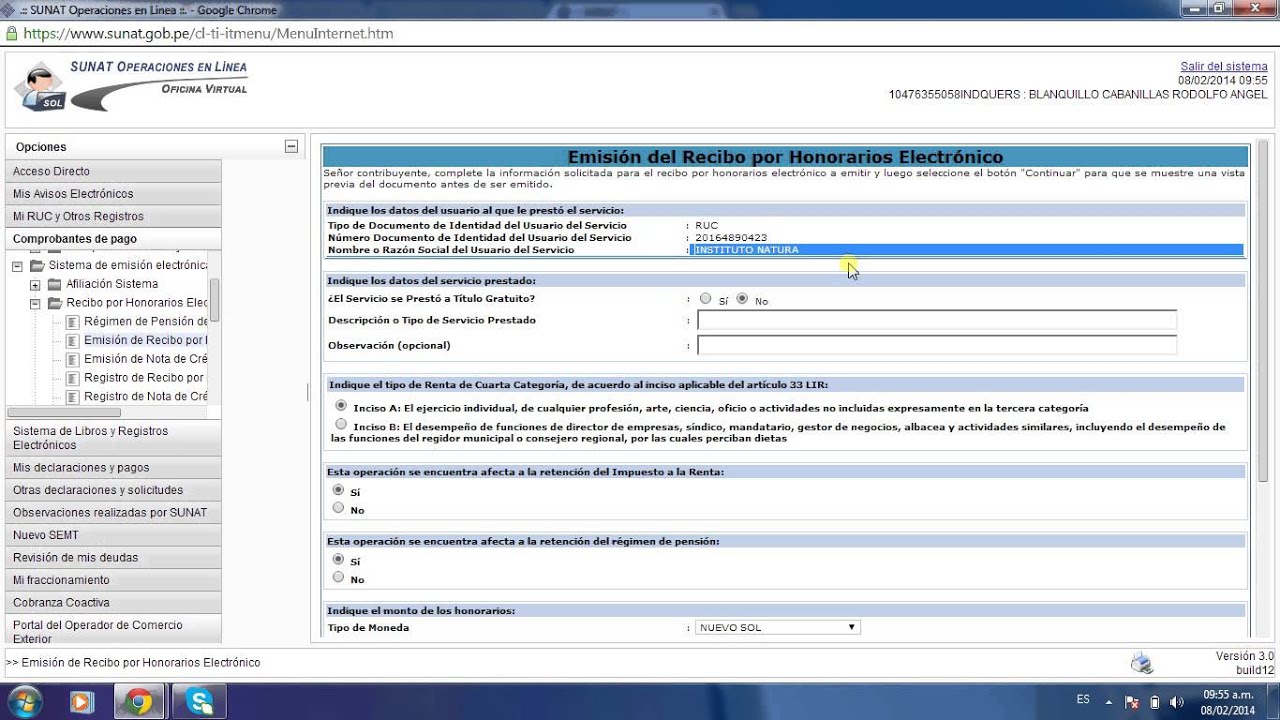Open Sistema de Libros y Registros Electrónicos
This screenshot has height=720, width=1280.
113,438
